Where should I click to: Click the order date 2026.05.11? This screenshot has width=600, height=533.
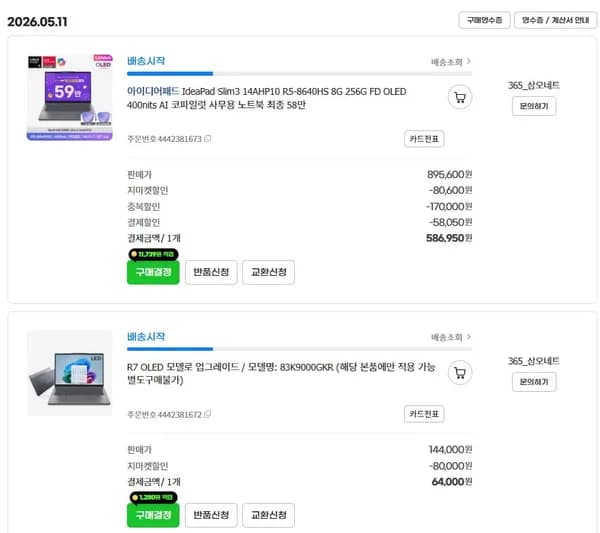(x=38, y=22)
